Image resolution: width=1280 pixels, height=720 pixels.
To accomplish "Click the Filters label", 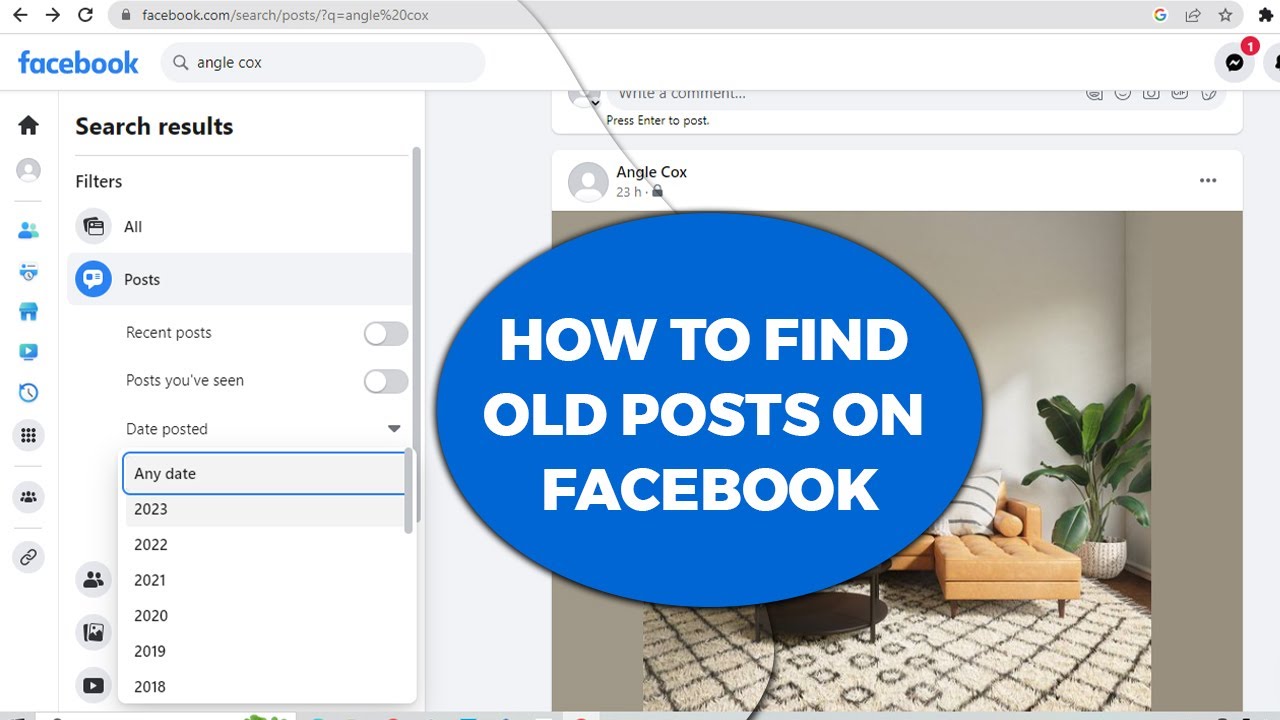I will [99, 182].
